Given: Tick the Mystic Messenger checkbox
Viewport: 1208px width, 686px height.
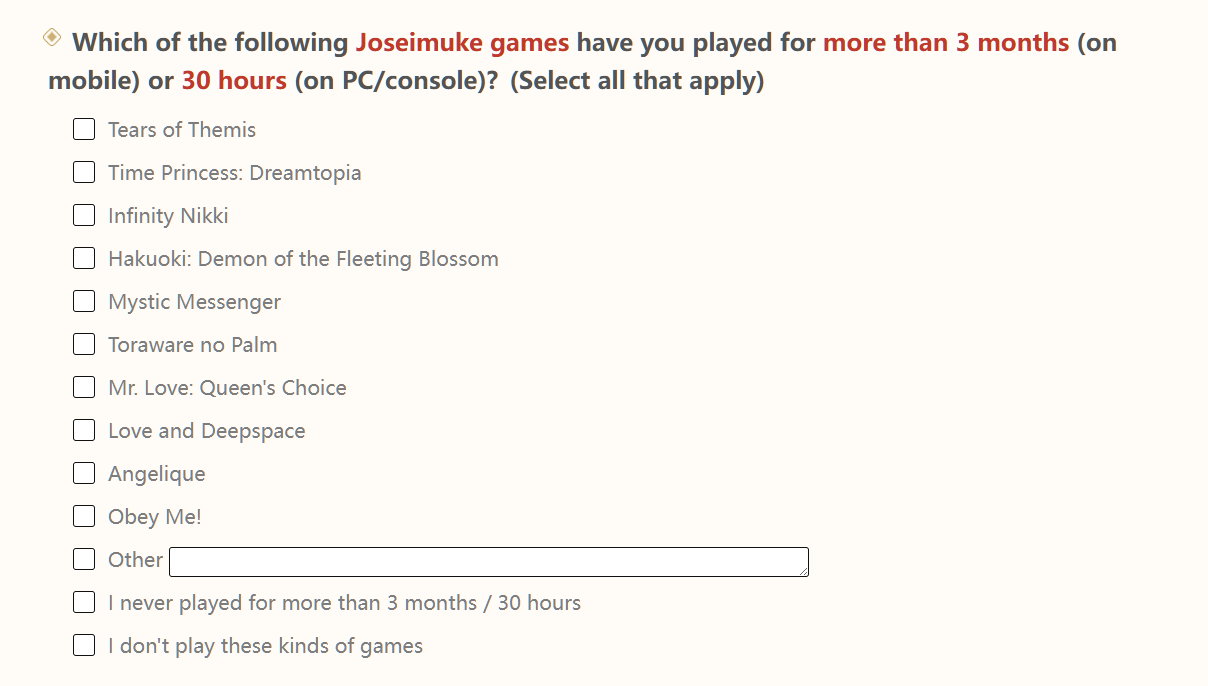Looking at the screenshot, I should pyautogui.click(x=84, y=301).
